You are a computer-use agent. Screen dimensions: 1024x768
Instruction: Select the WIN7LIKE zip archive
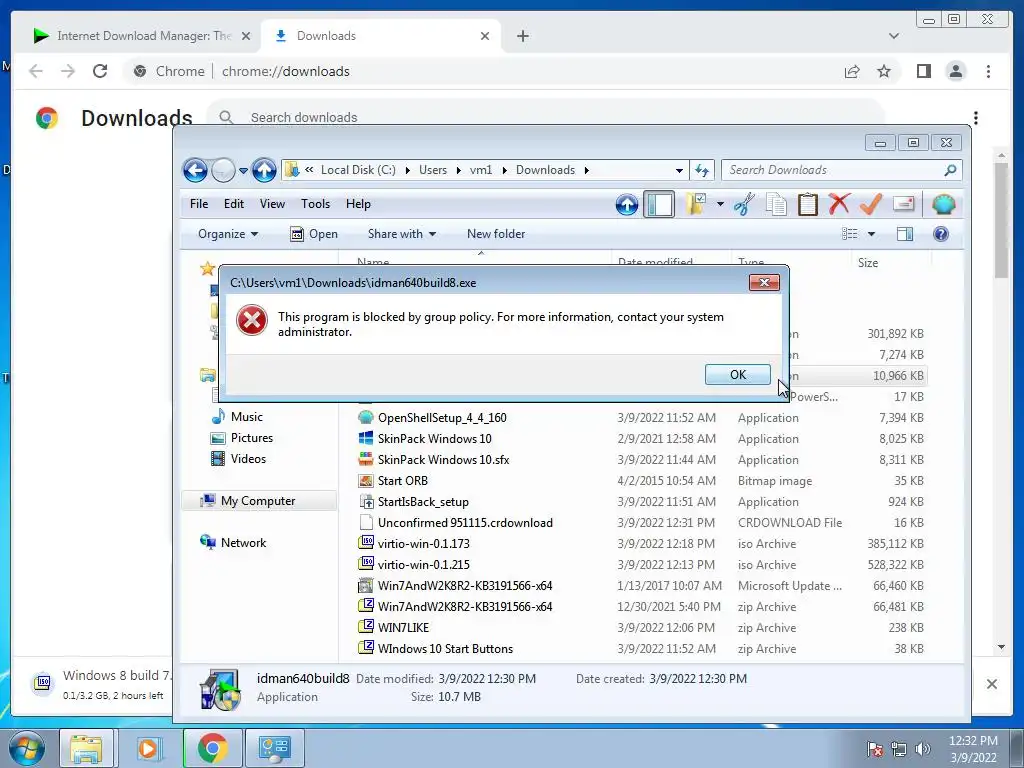403,628
